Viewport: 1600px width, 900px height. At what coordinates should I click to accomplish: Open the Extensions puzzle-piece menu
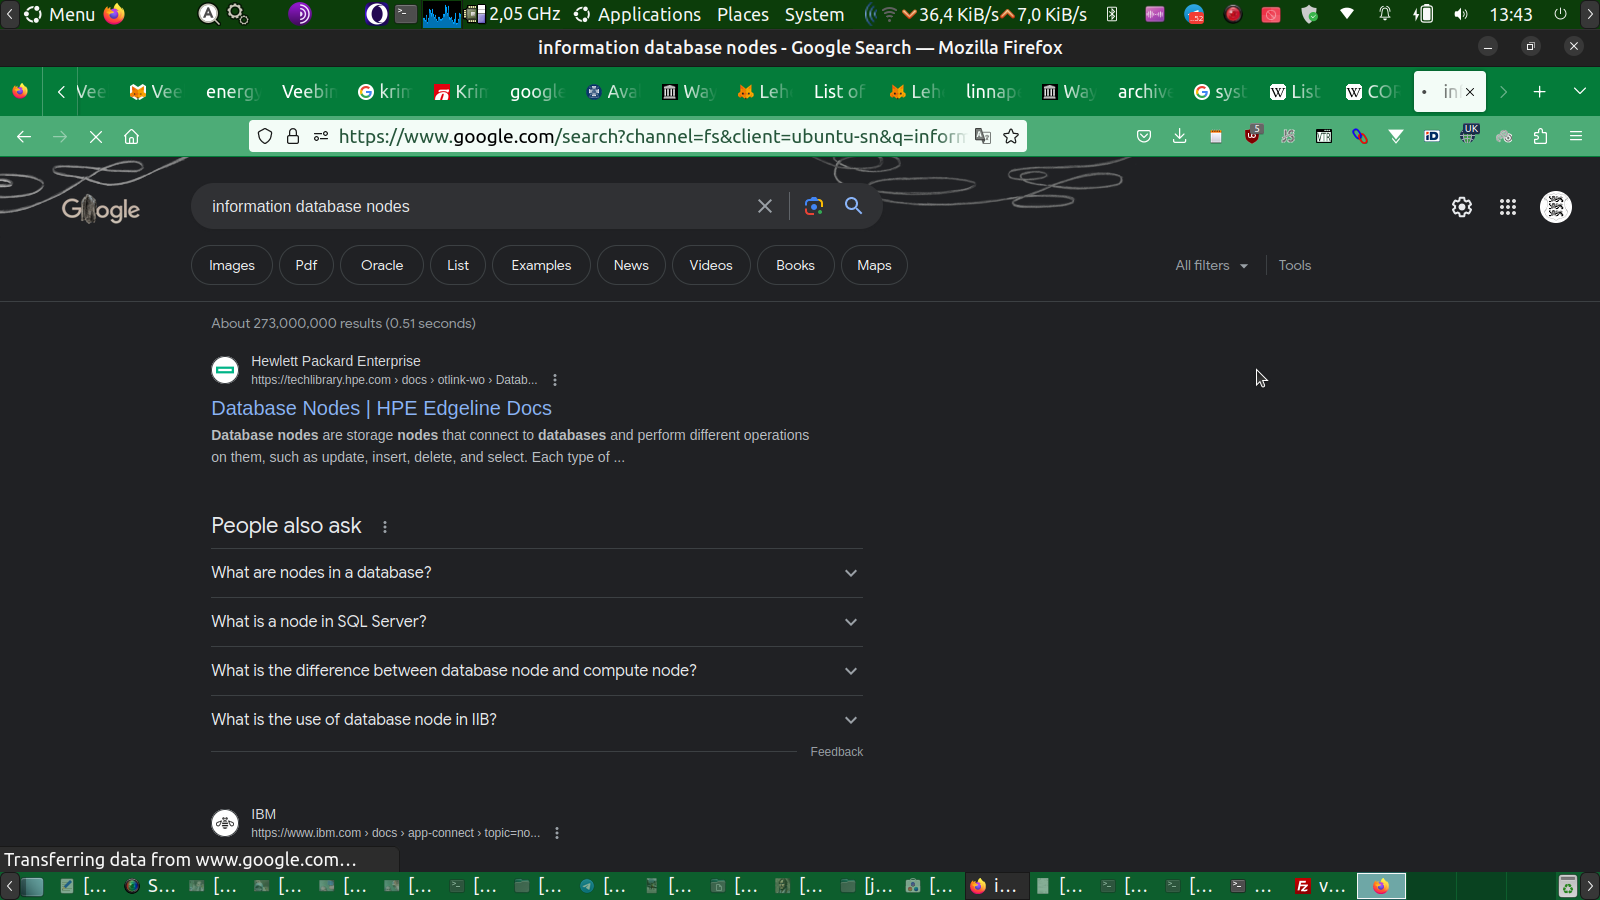1540,137
